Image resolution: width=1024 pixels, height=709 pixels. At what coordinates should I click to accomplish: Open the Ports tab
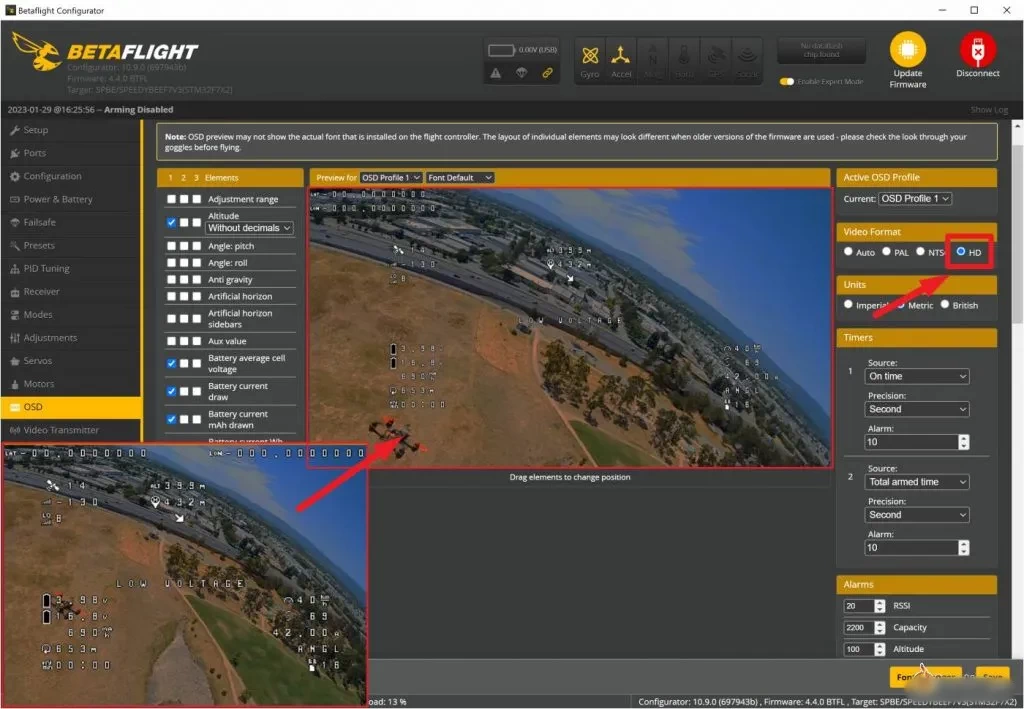click(x=71, y=153)
